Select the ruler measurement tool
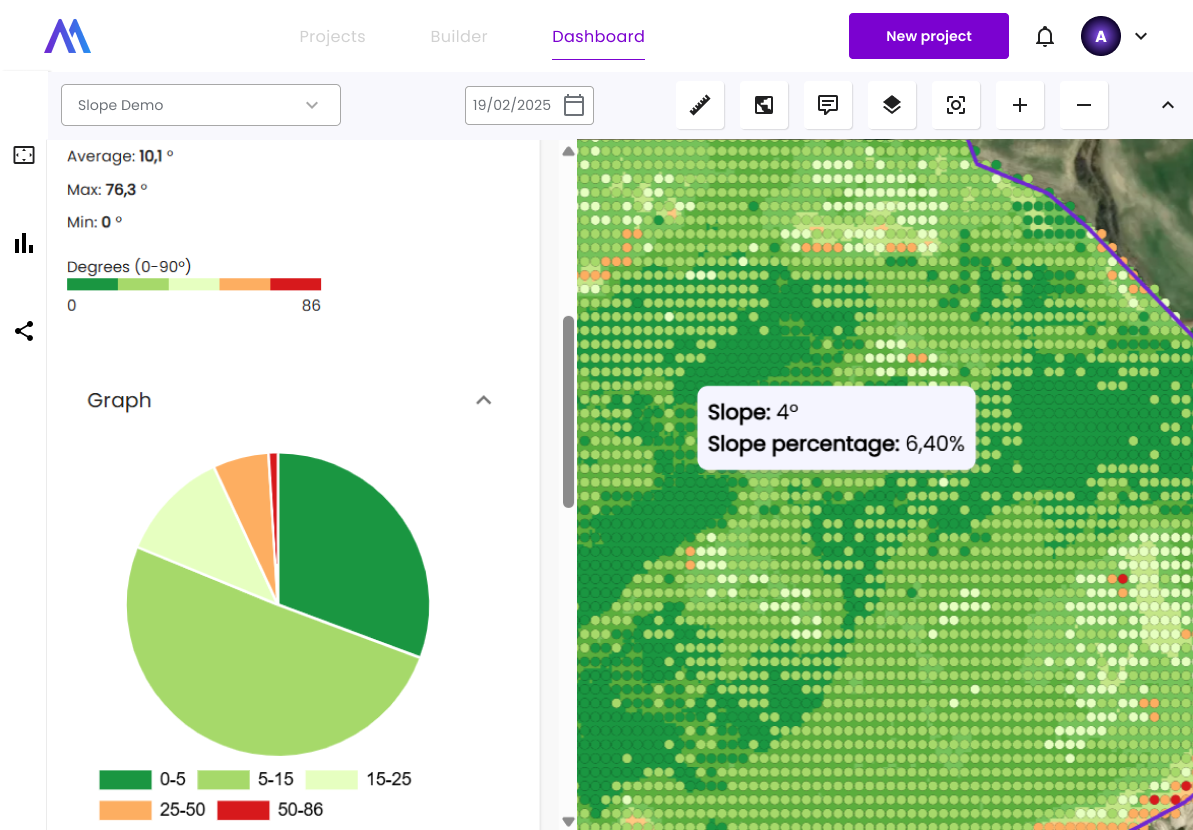The image size is (1193, 830). point(700,105)
